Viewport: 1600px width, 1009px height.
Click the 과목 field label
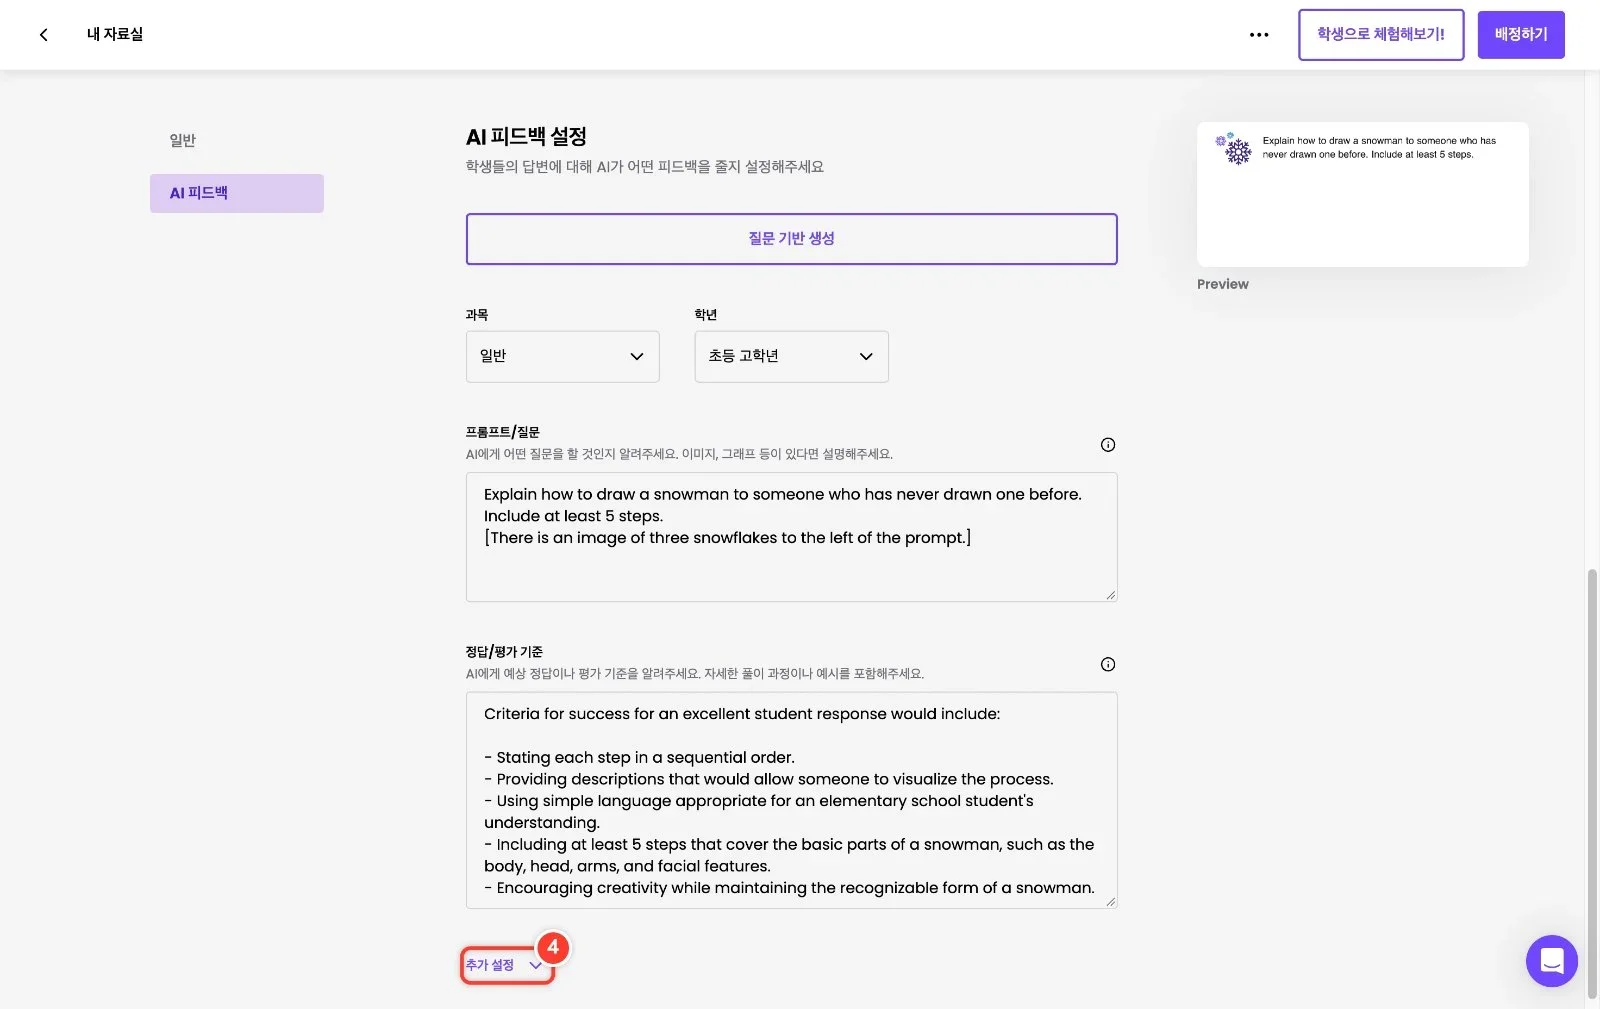click(x=477, y=315)
